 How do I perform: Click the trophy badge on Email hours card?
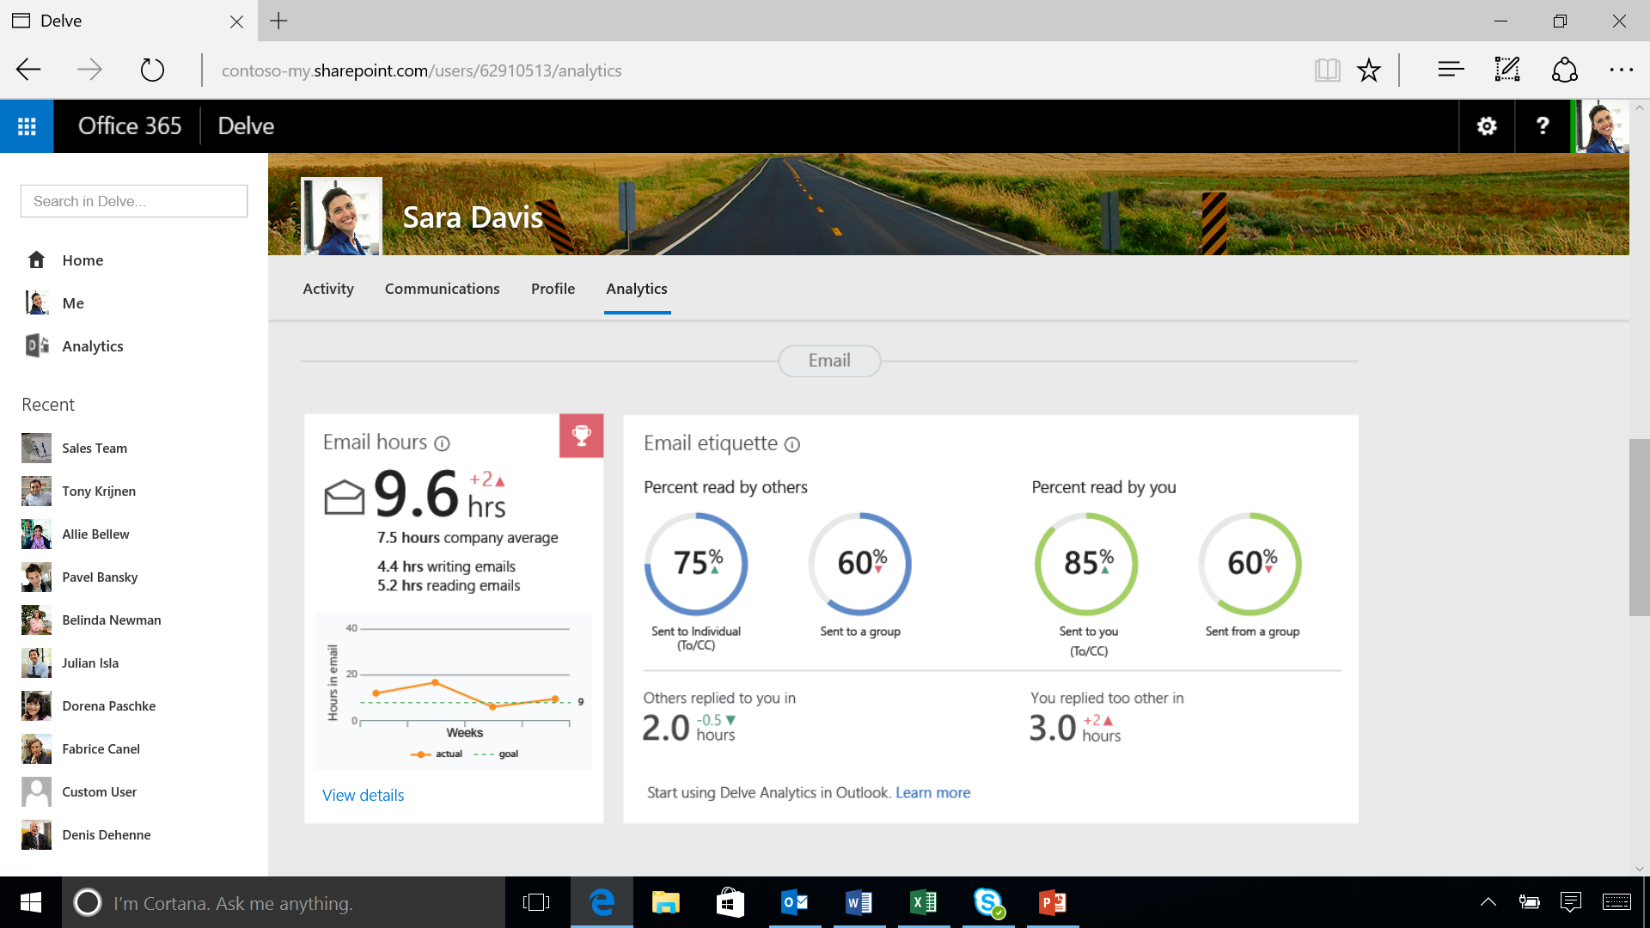pyautogui.click(x=581, y=435)
